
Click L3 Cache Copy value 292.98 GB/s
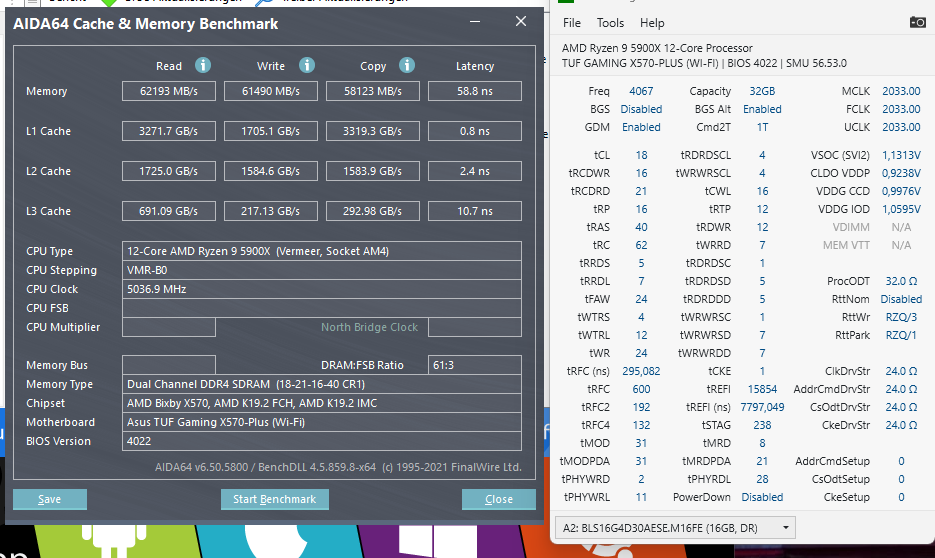coord(373,211)
